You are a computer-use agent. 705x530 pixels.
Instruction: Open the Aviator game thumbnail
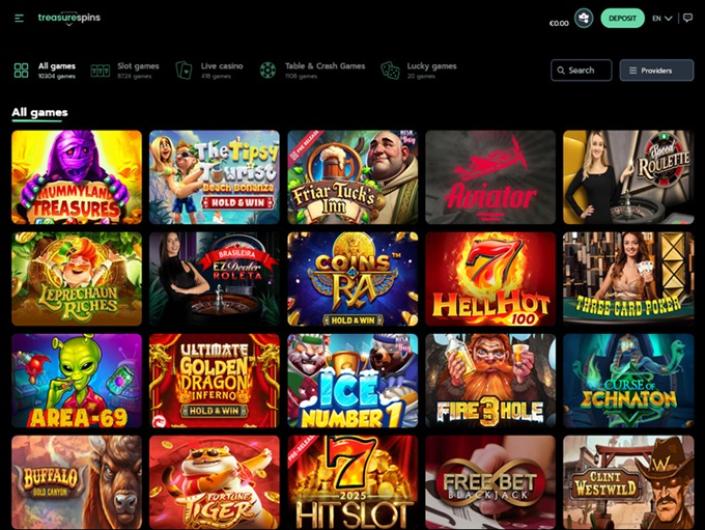(x=490, y=177)
